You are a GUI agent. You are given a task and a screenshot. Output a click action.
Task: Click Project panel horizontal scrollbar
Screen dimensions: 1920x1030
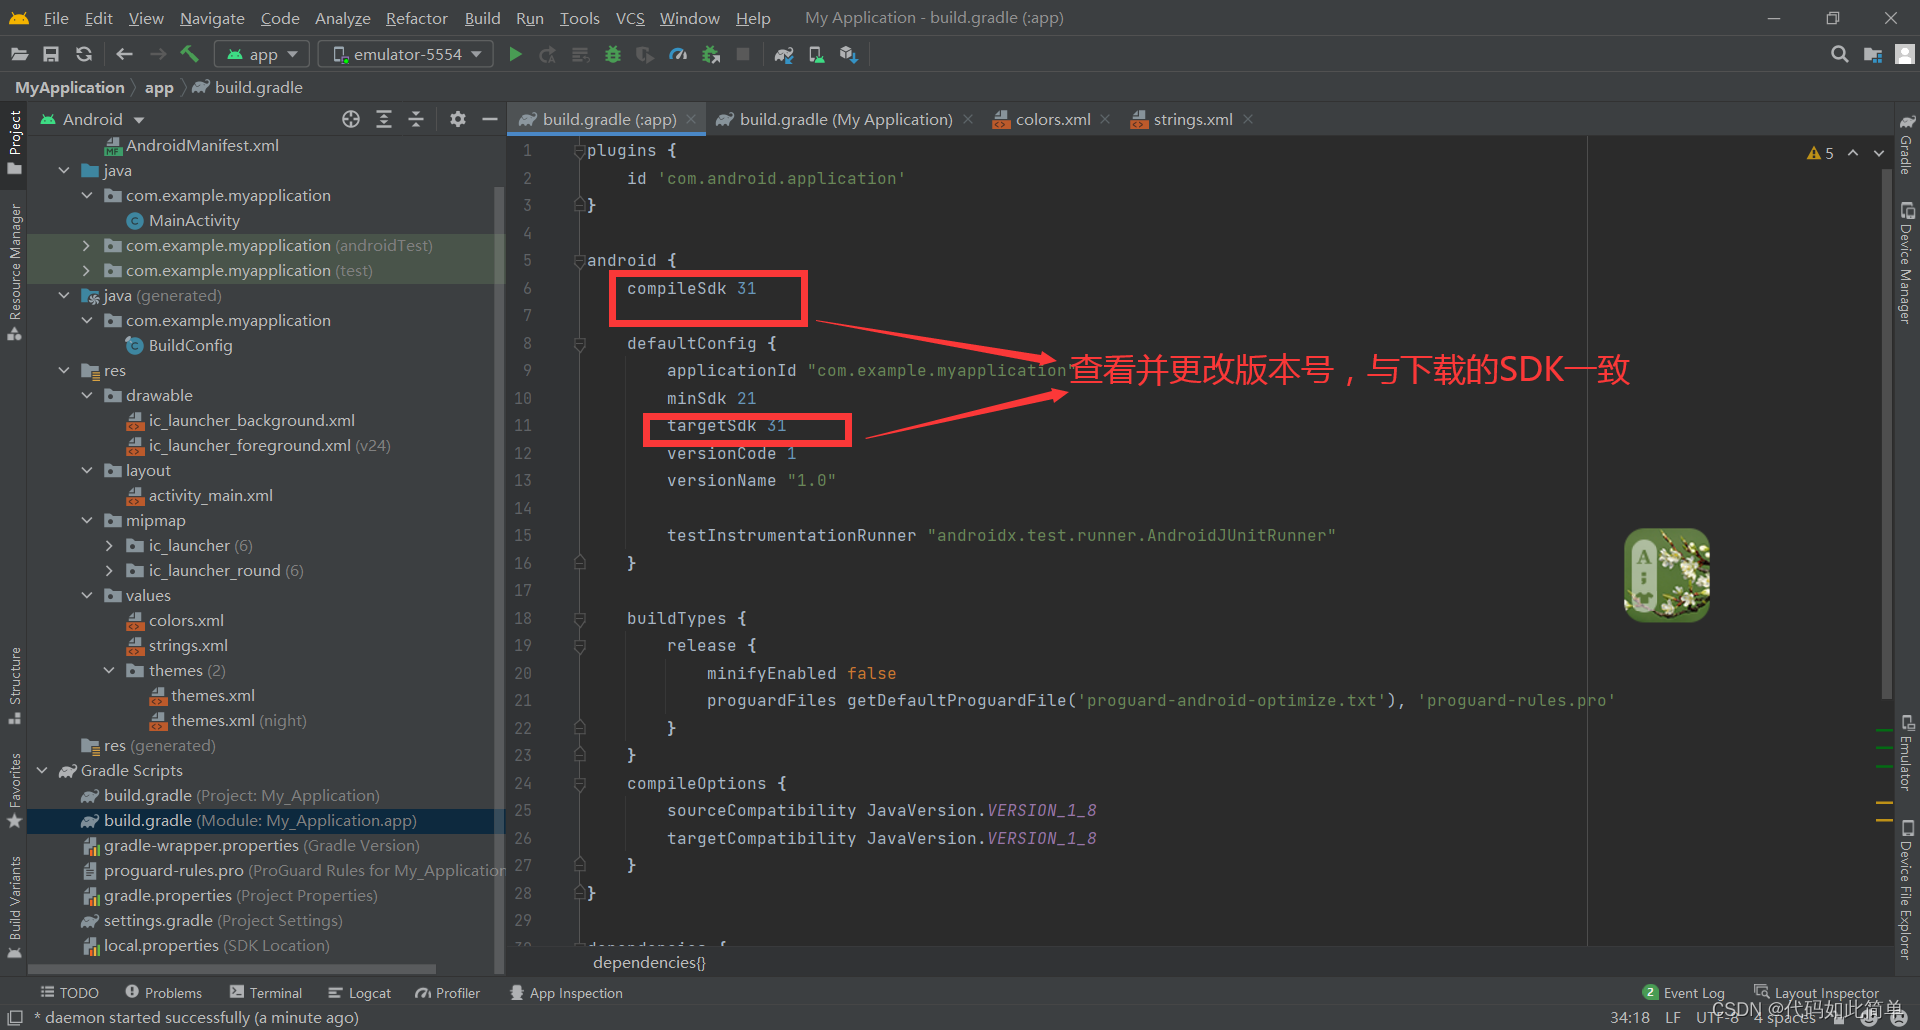click(x=232, y=968)
